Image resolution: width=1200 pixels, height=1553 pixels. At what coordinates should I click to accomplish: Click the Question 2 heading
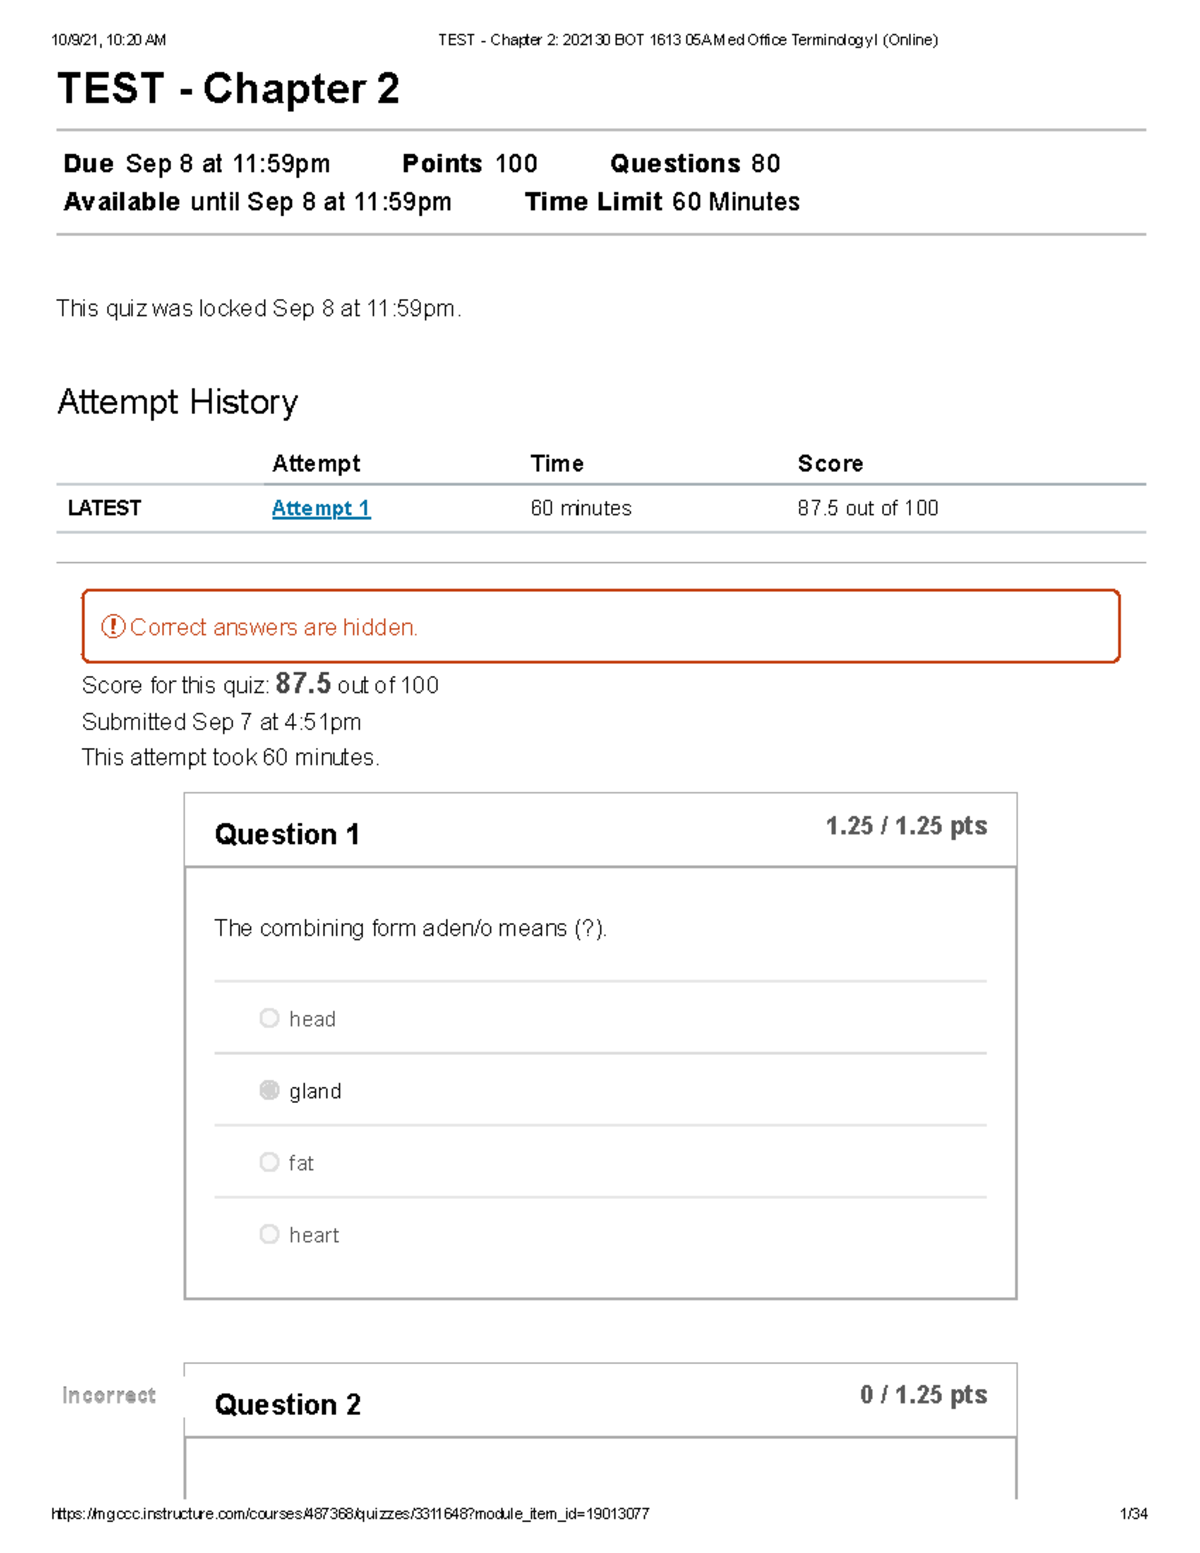287,1404
